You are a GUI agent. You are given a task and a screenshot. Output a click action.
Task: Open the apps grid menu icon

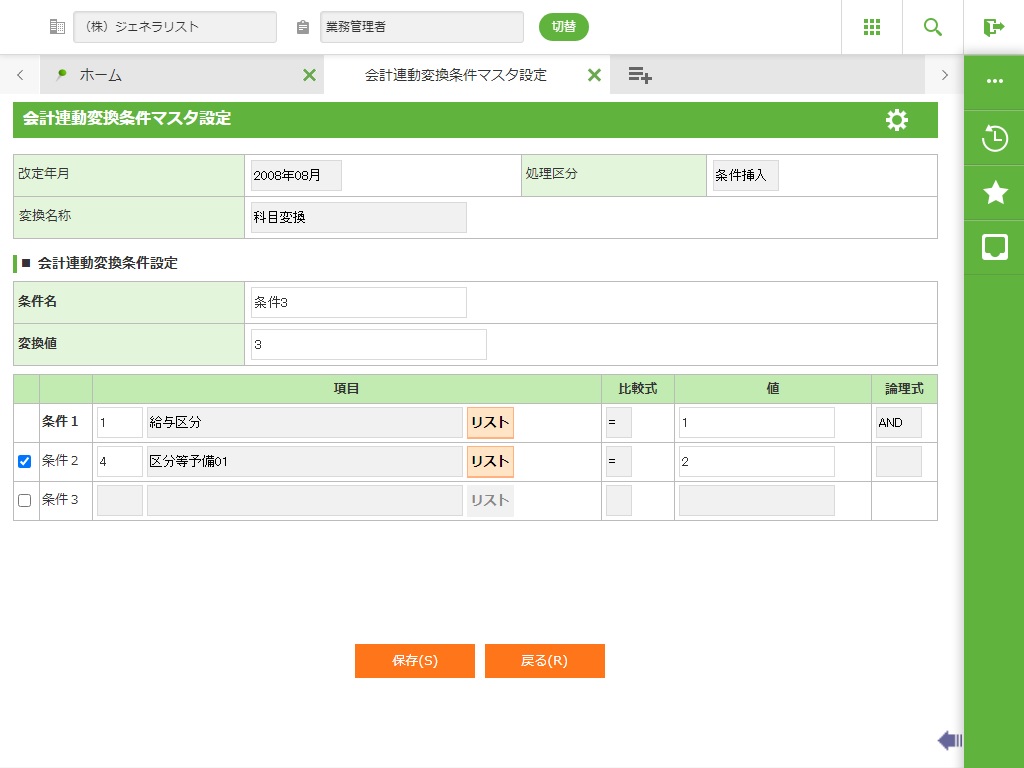(x=871, y=27)
